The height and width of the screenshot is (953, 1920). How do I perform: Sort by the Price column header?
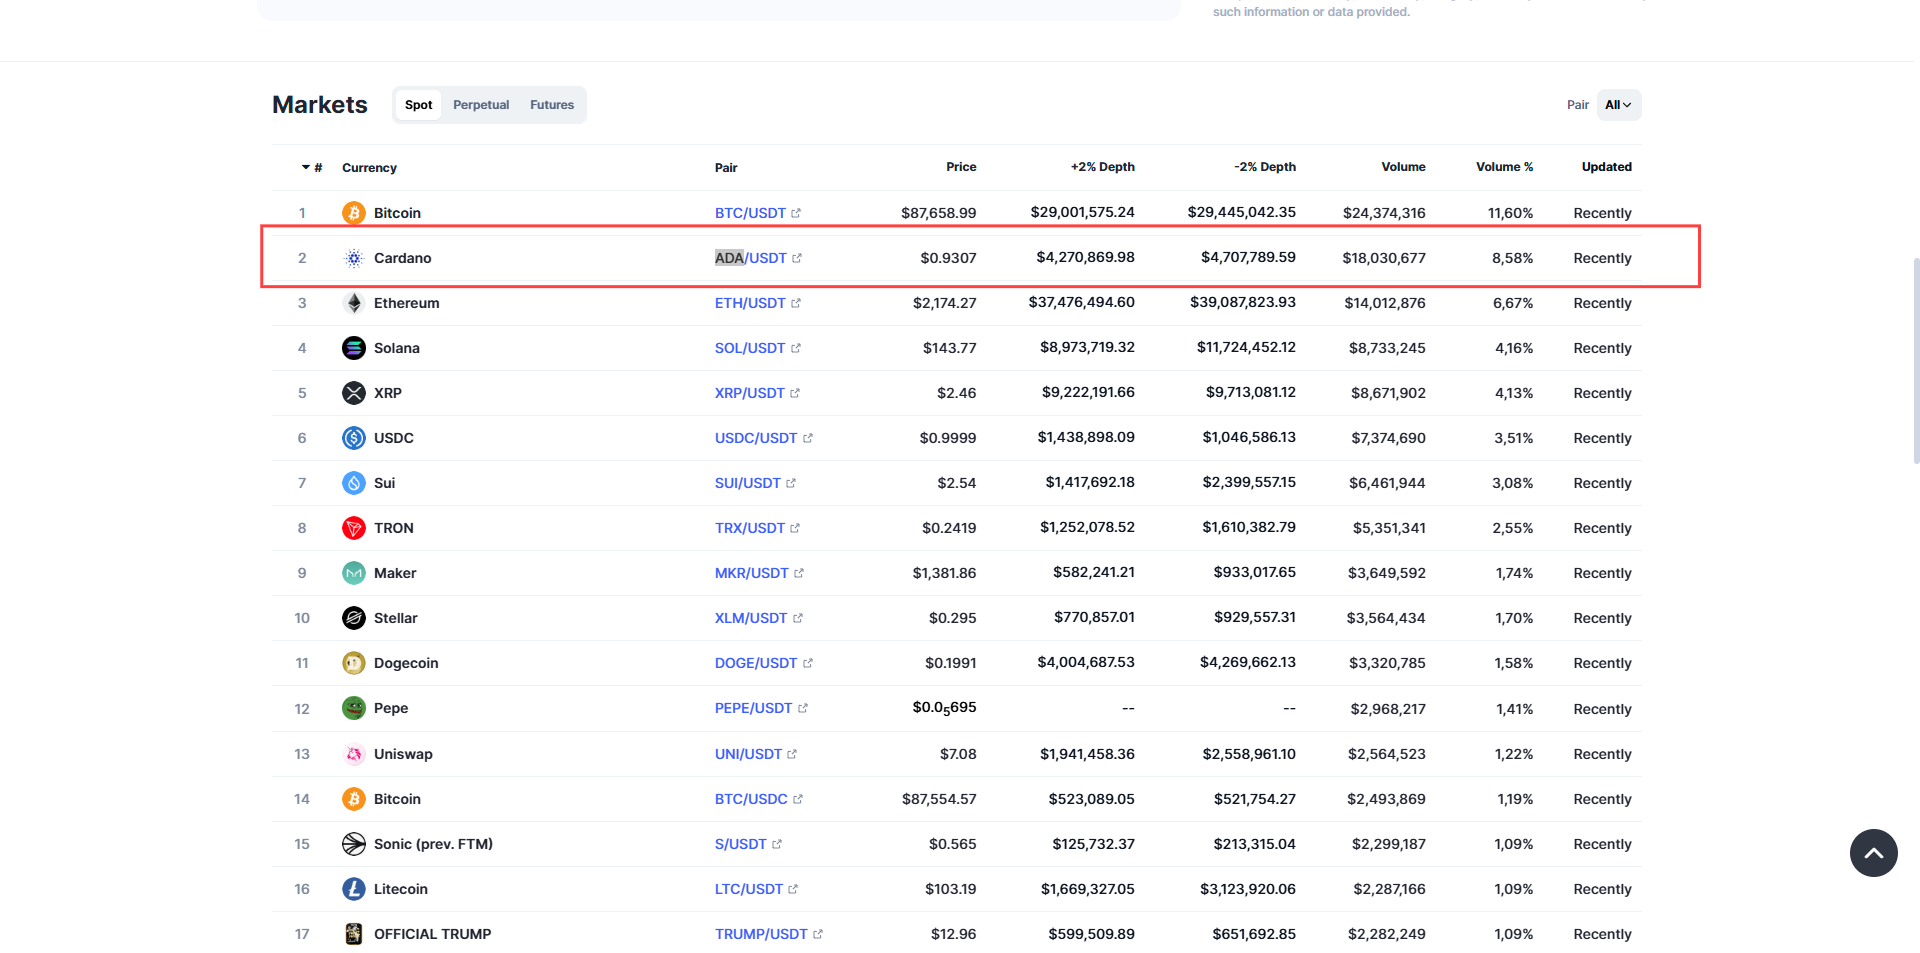coord(961,167)
